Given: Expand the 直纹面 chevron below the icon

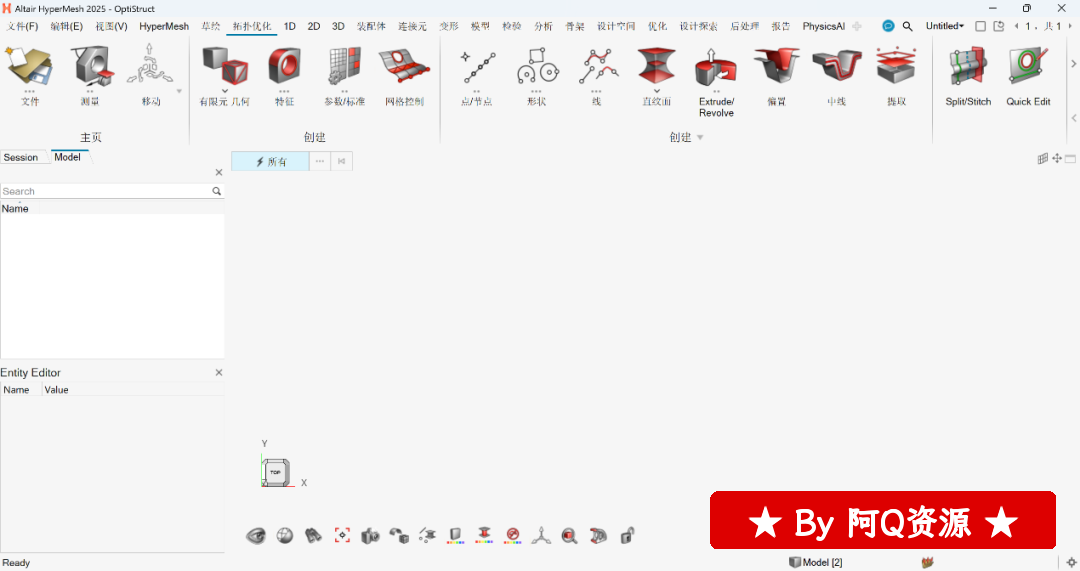Looking at the screenshot, I should (x=656, y=91).
